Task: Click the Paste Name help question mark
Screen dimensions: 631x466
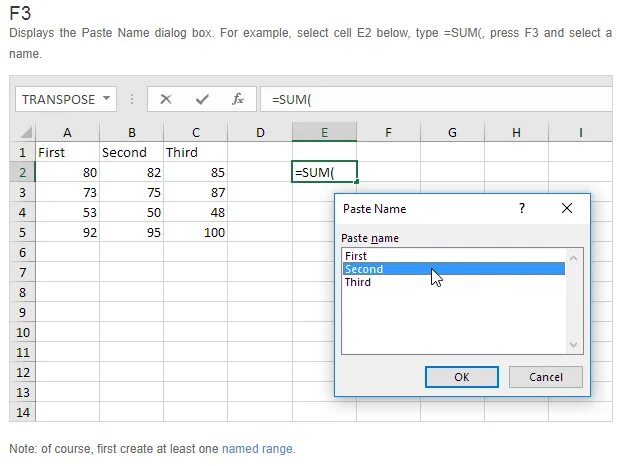Action: (521, 209)
